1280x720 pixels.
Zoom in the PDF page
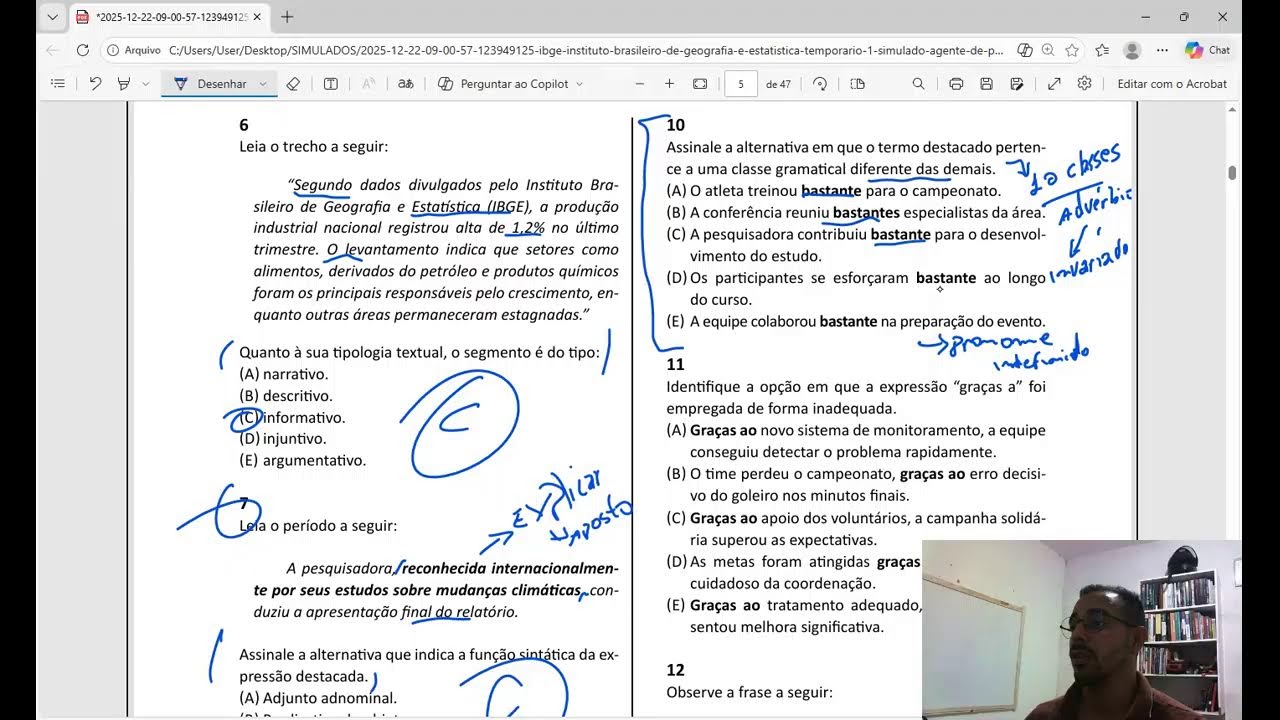pyautogui.click(x=670, y=84)
